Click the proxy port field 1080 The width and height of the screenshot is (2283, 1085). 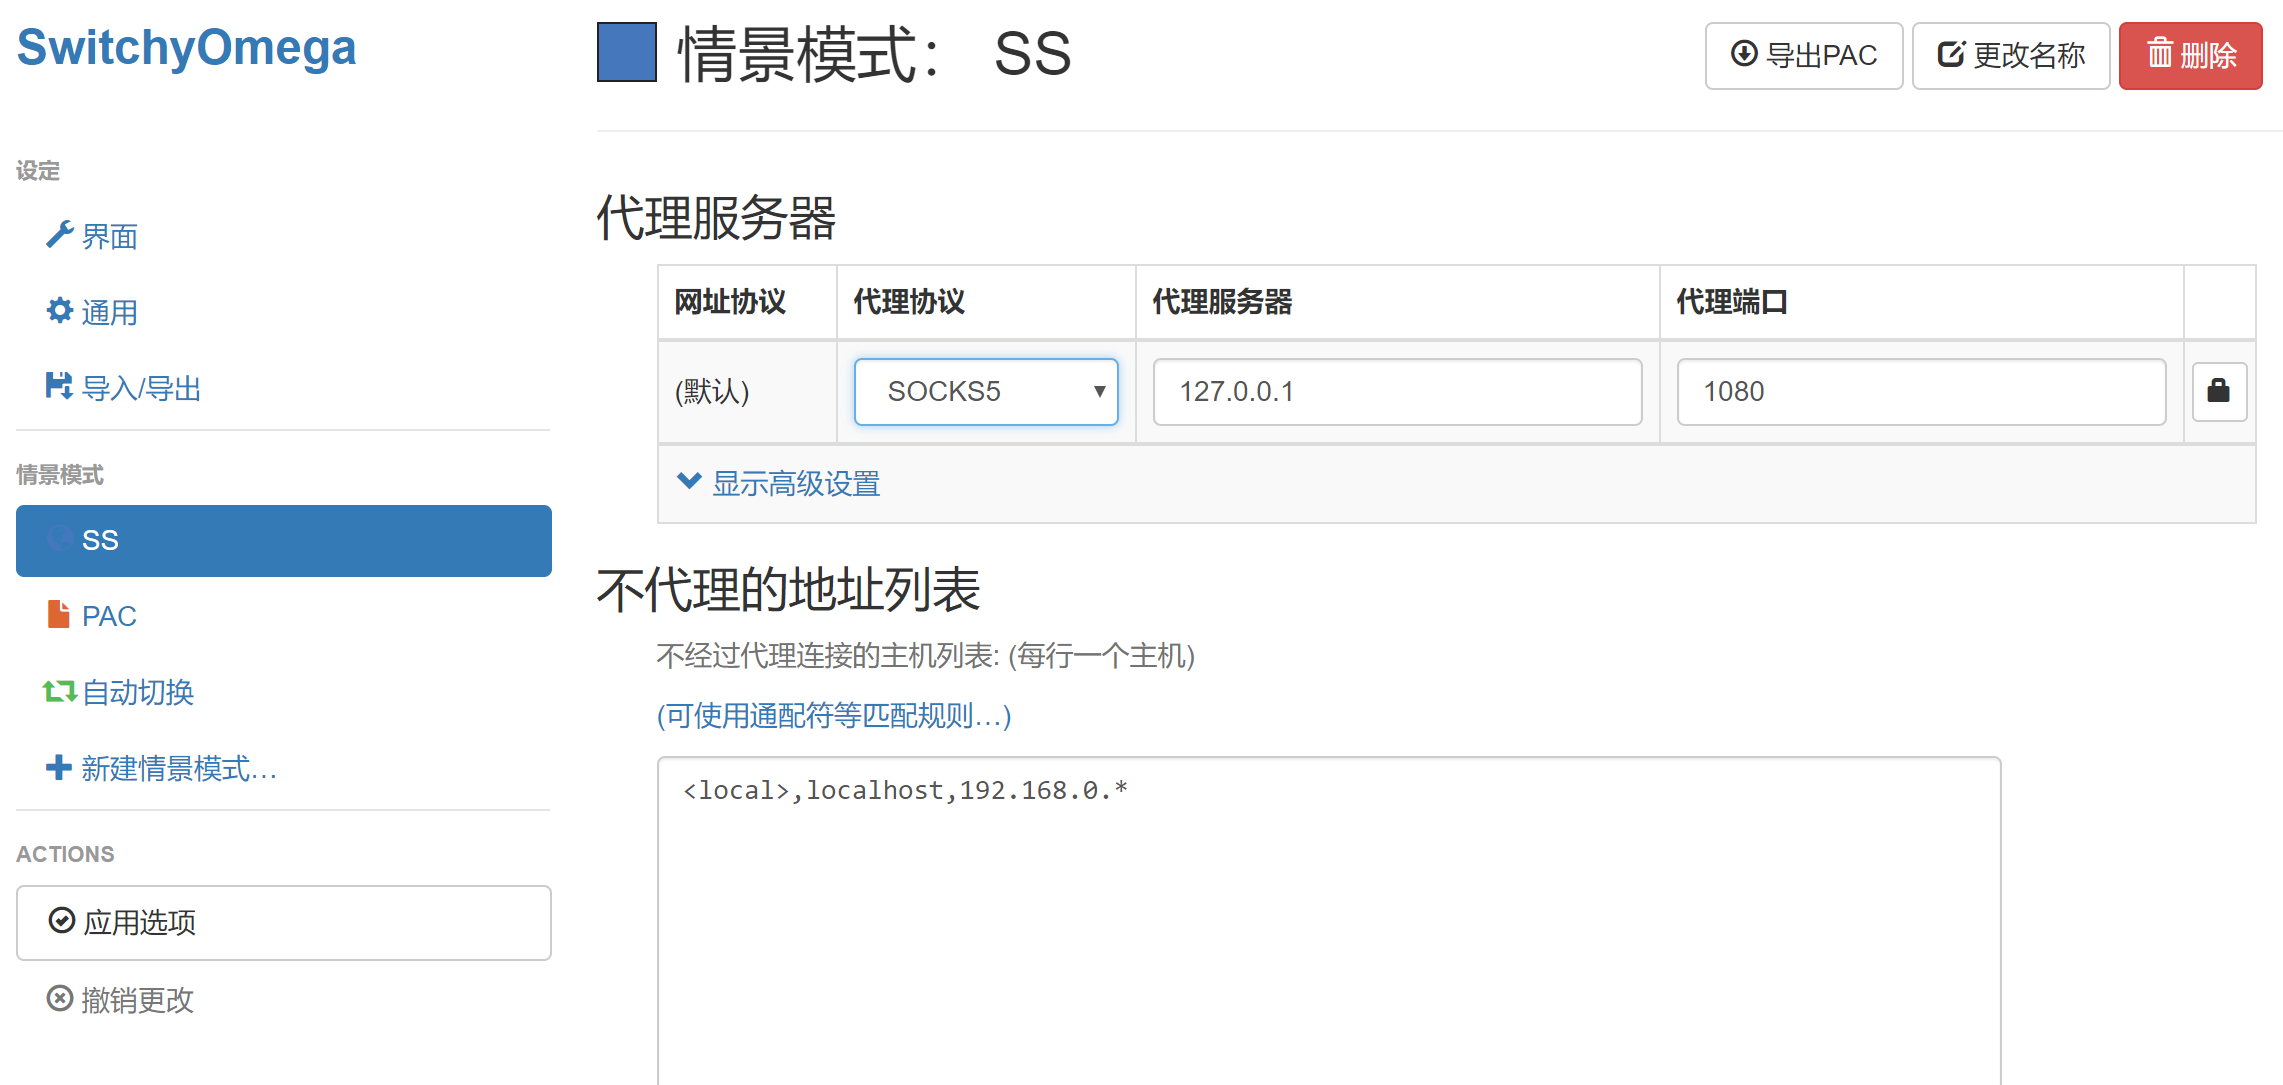click(1920, 392)
